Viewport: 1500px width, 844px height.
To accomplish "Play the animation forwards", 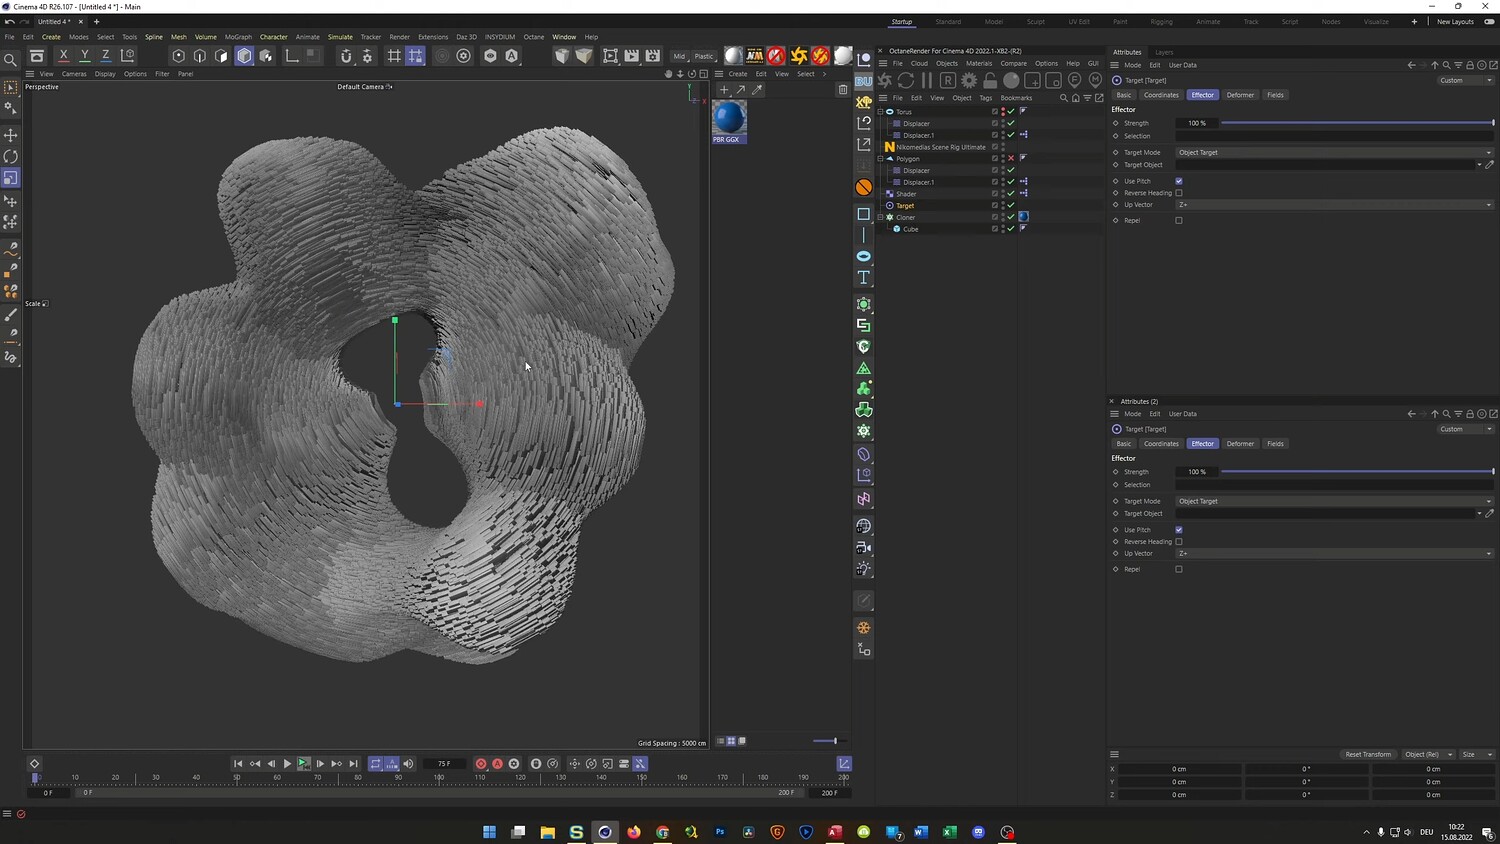I will (287, 764).
